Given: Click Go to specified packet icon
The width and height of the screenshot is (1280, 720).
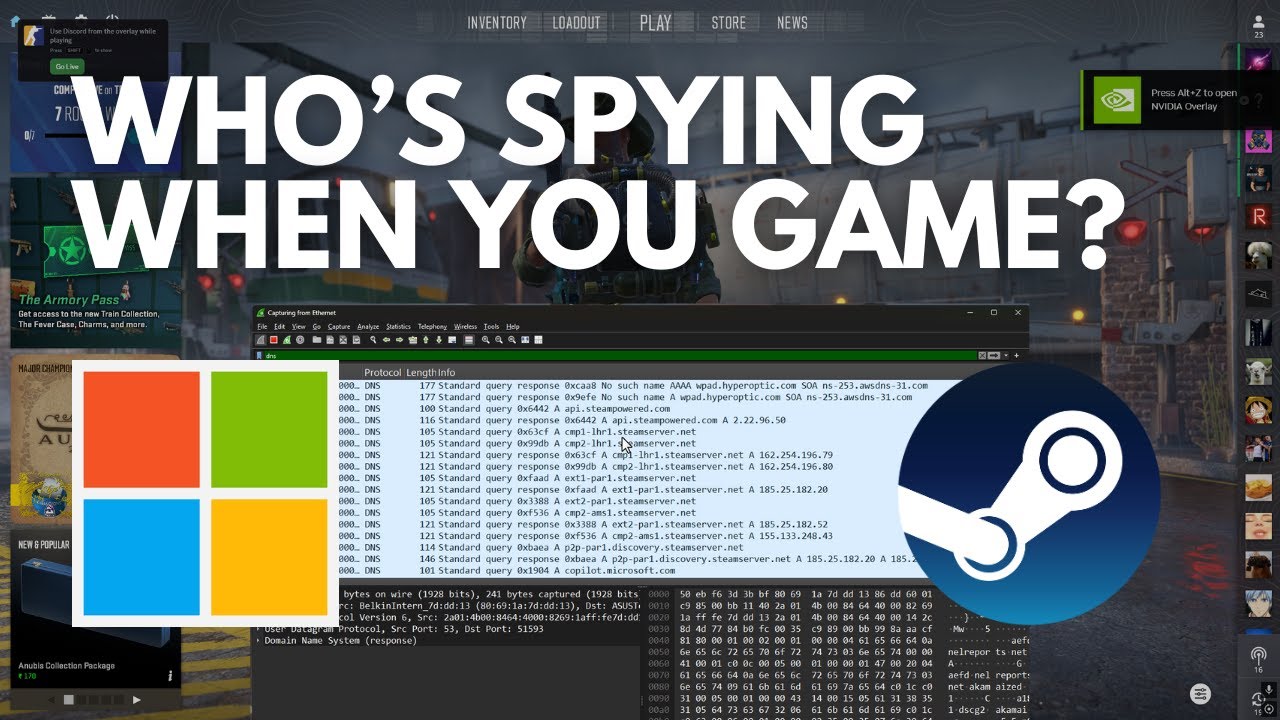Looking at the screenshot, I should tap(413, 340).
